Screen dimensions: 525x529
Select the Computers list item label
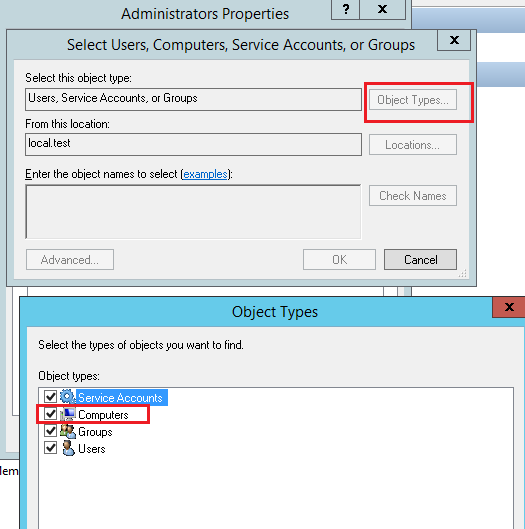click(103, 415)
